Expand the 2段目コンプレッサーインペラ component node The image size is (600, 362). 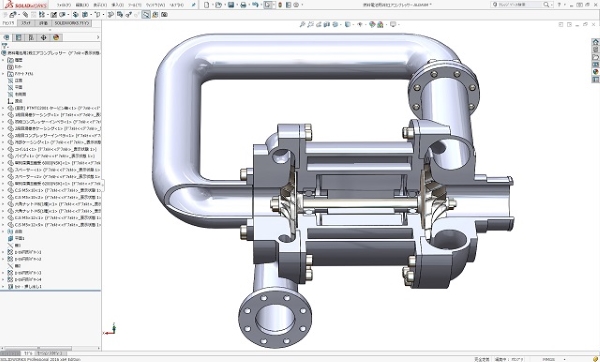click(3, 135)
